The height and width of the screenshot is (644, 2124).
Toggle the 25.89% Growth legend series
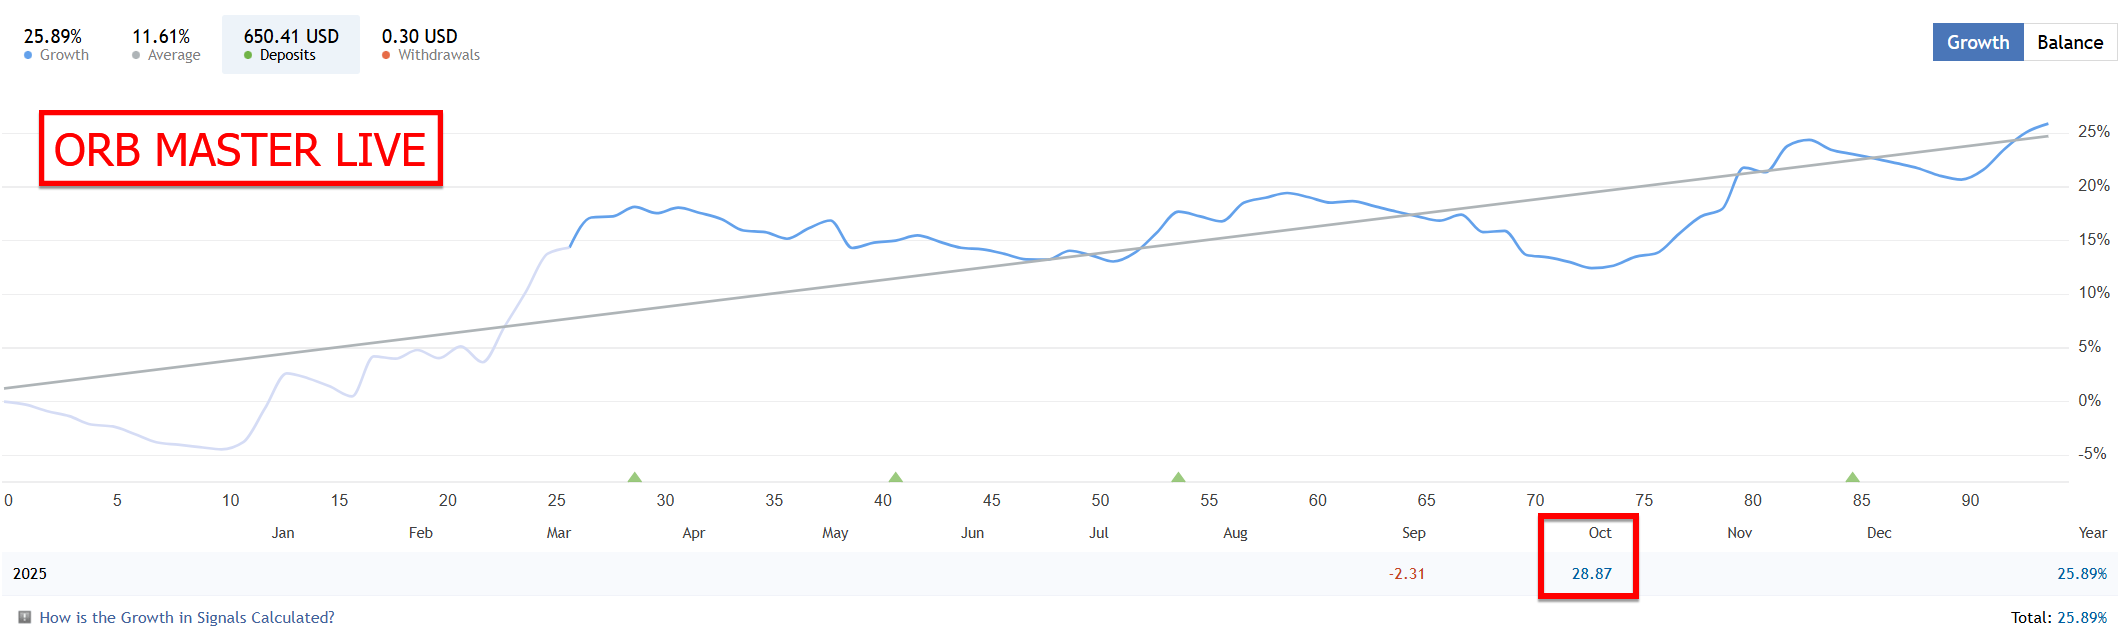point(56,45)
